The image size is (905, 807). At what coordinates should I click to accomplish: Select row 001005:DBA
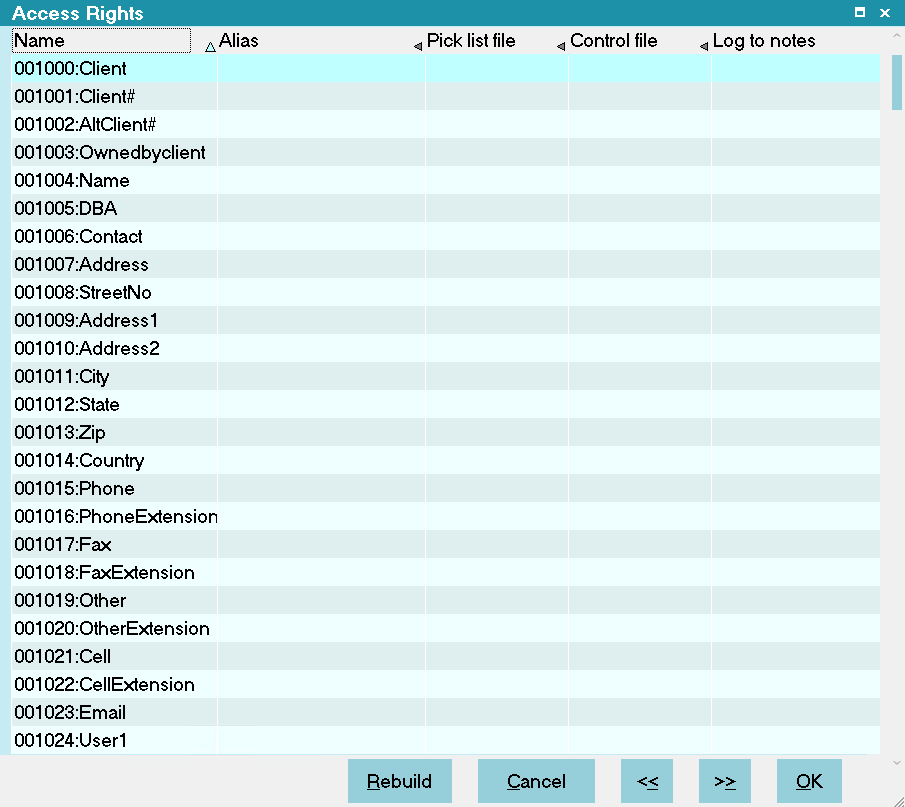pos(446,208)
